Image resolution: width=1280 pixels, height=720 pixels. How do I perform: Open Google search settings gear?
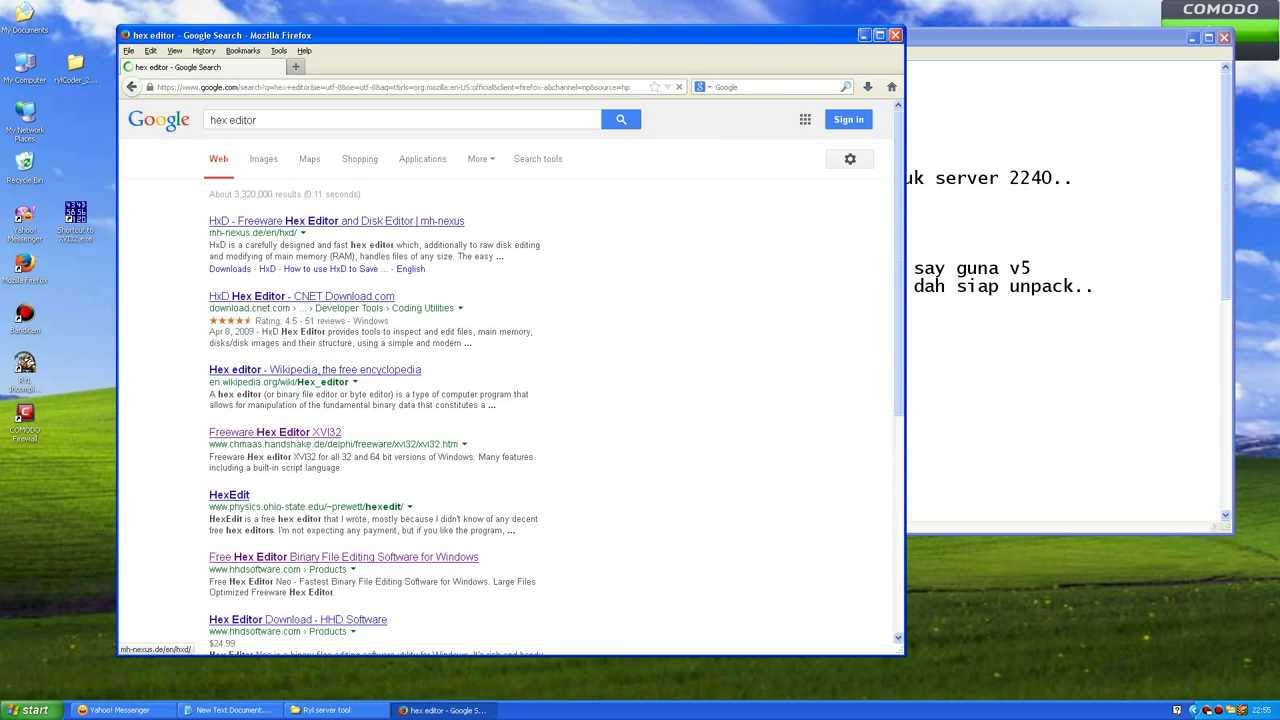850,159
